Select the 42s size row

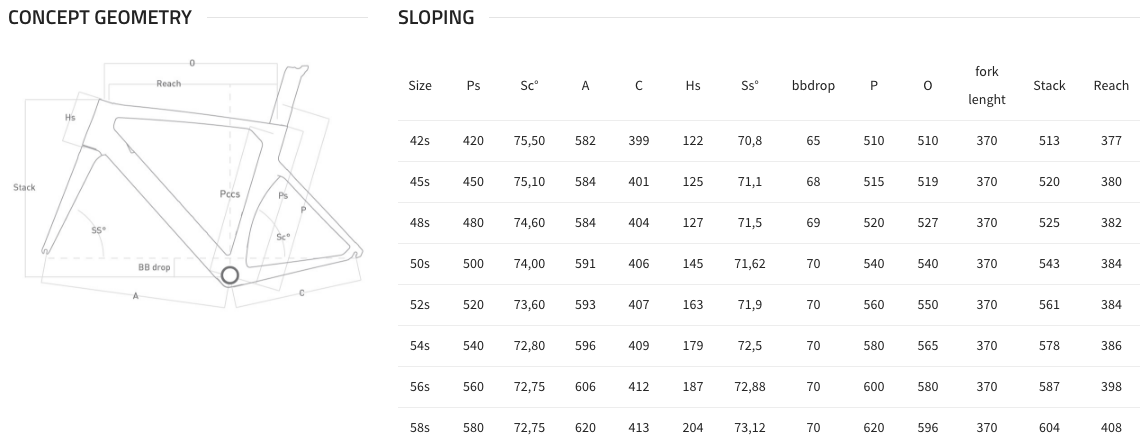tap(769, 141)
